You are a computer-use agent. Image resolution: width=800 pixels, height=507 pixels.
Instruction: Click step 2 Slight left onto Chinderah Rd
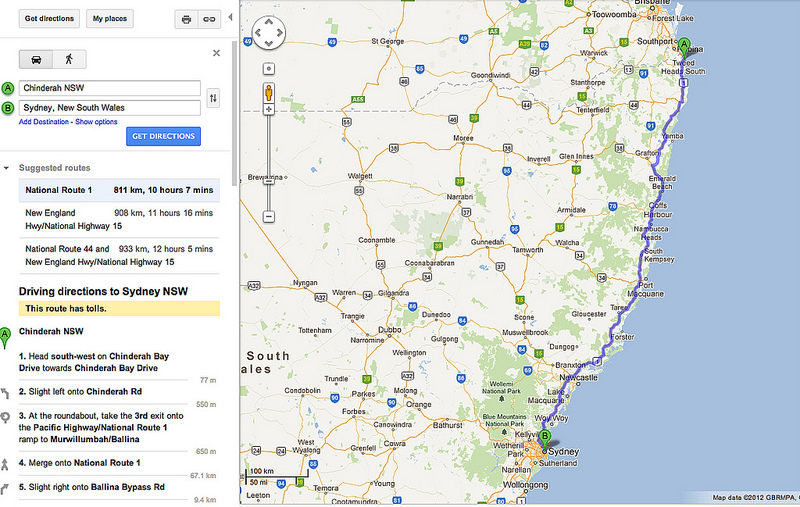(81, 392)
